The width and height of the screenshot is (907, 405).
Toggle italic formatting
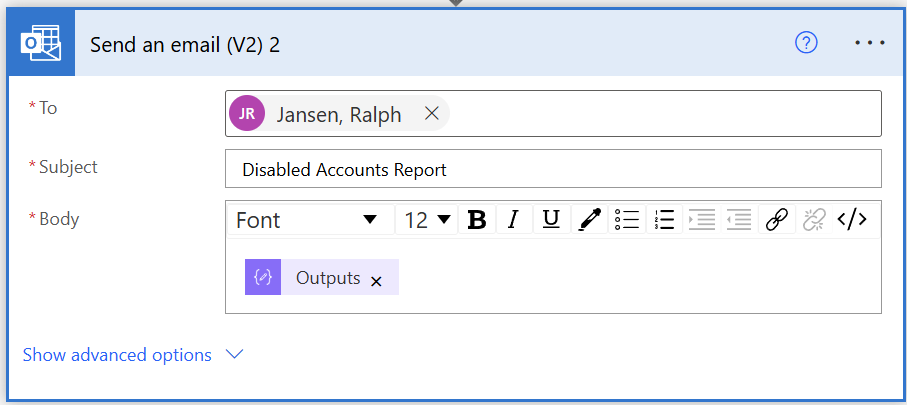pos(513,220)
